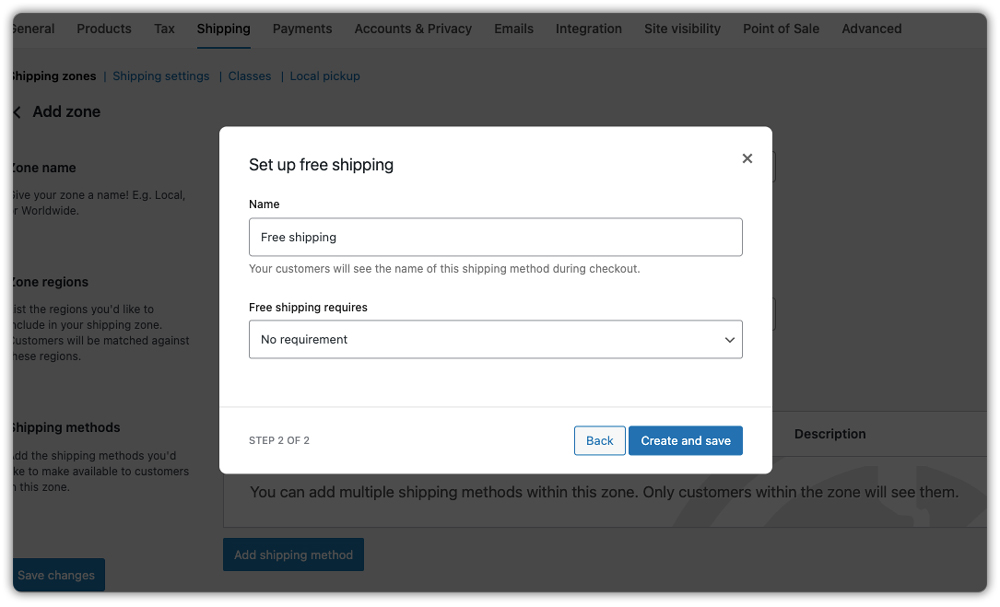
Task: Switch to the Shipping tab
Action: point(223,29)
